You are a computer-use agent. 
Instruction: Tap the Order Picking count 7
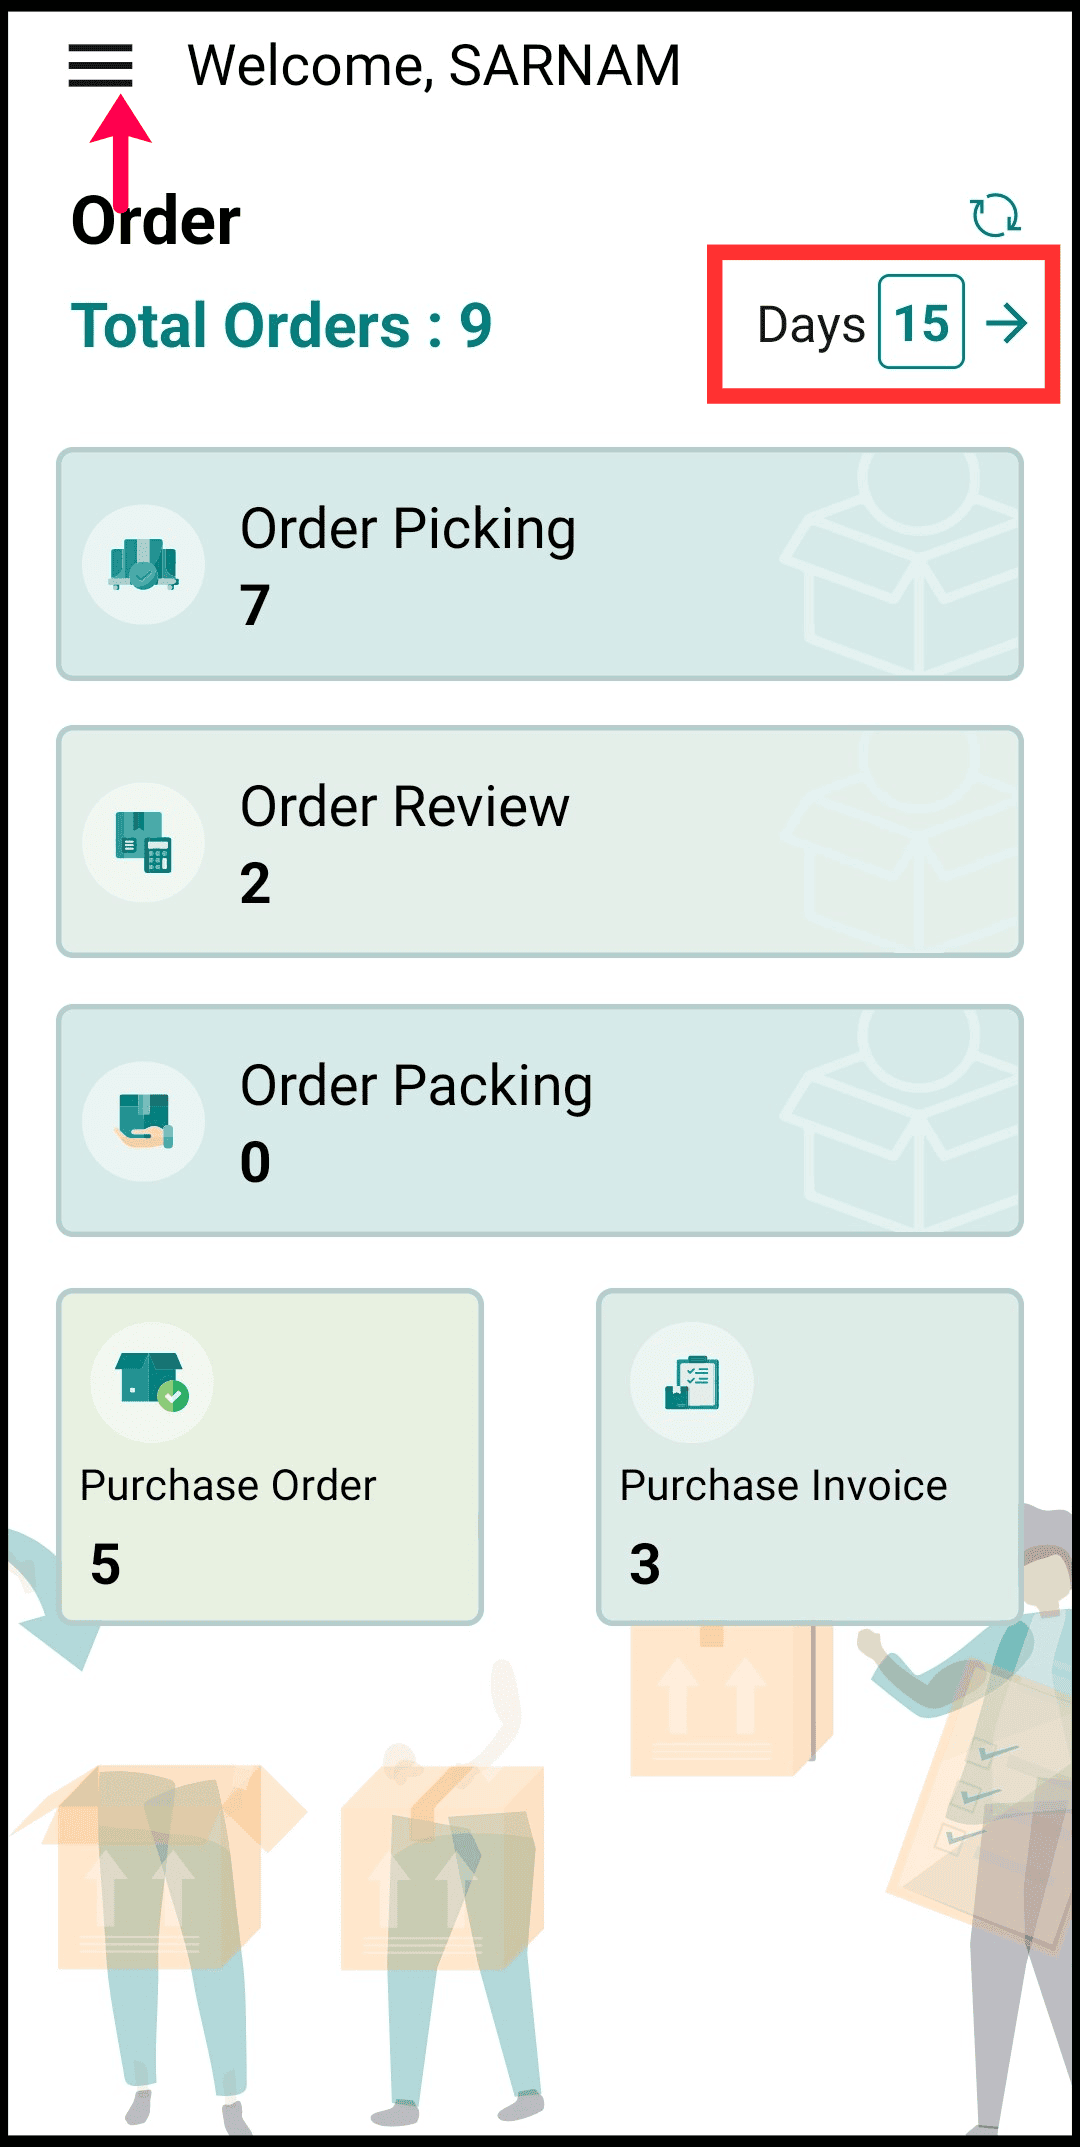point(255,606)
